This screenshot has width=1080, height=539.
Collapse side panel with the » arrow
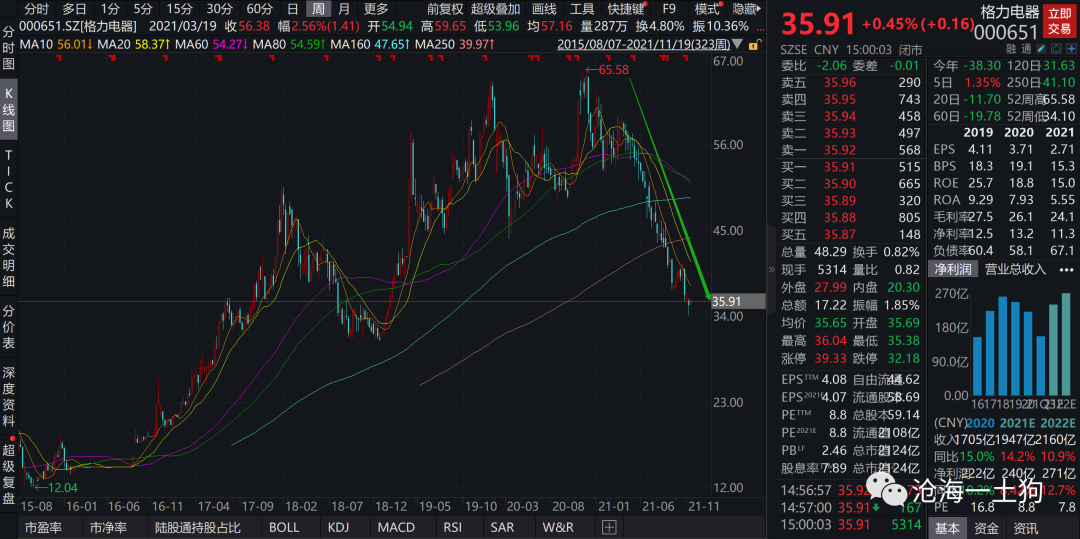click(771, 271)
